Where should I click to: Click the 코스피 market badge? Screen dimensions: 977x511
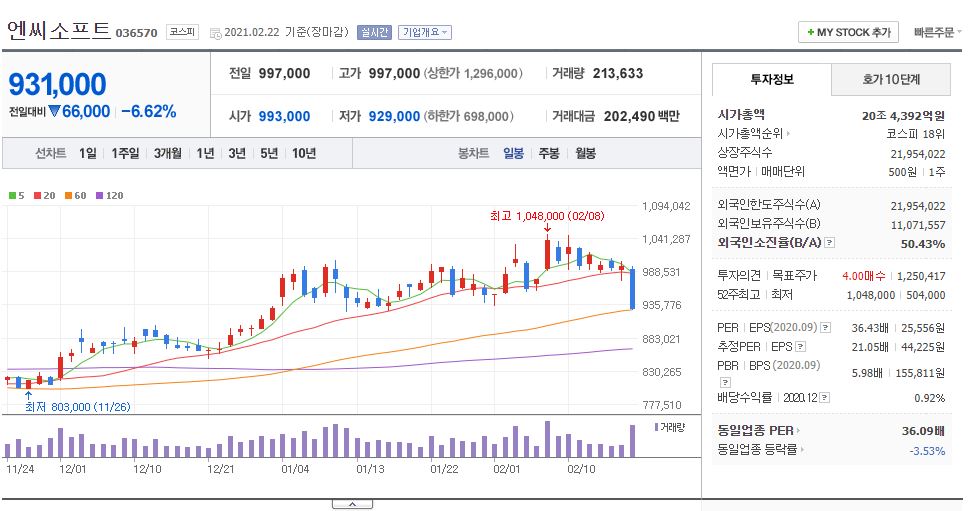pyautogui.click(x=182, y=32)
